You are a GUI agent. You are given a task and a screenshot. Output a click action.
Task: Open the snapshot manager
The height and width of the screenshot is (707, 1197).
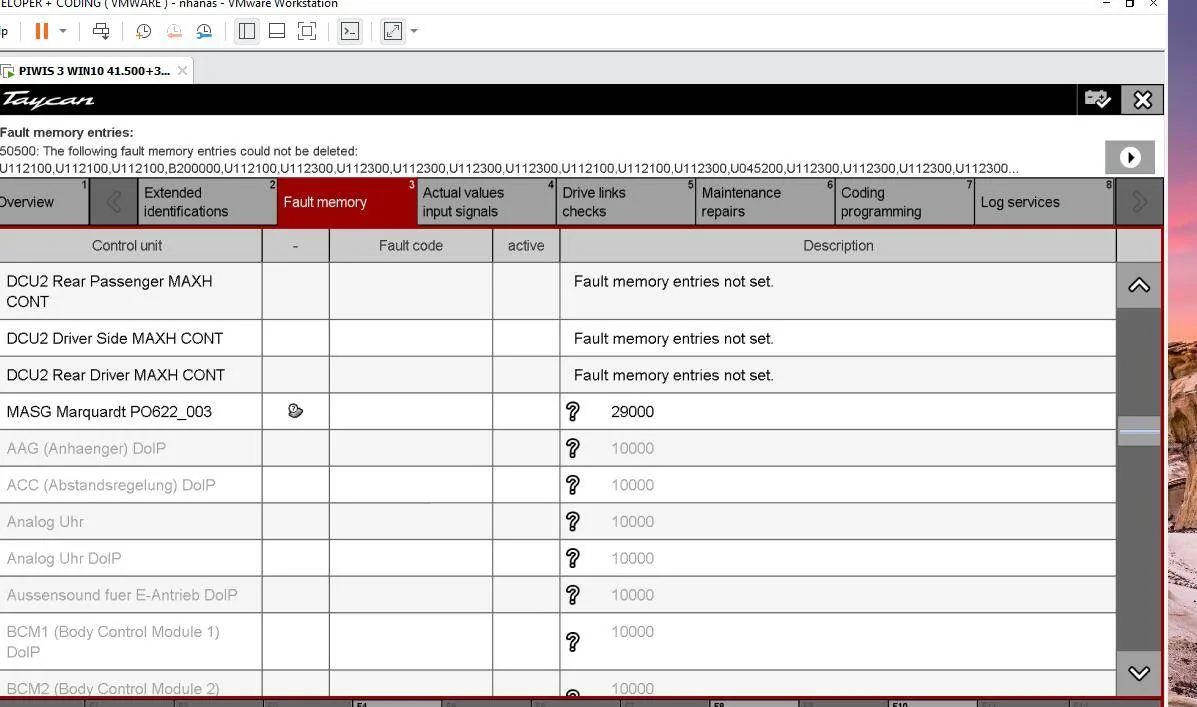click(204, 31)
